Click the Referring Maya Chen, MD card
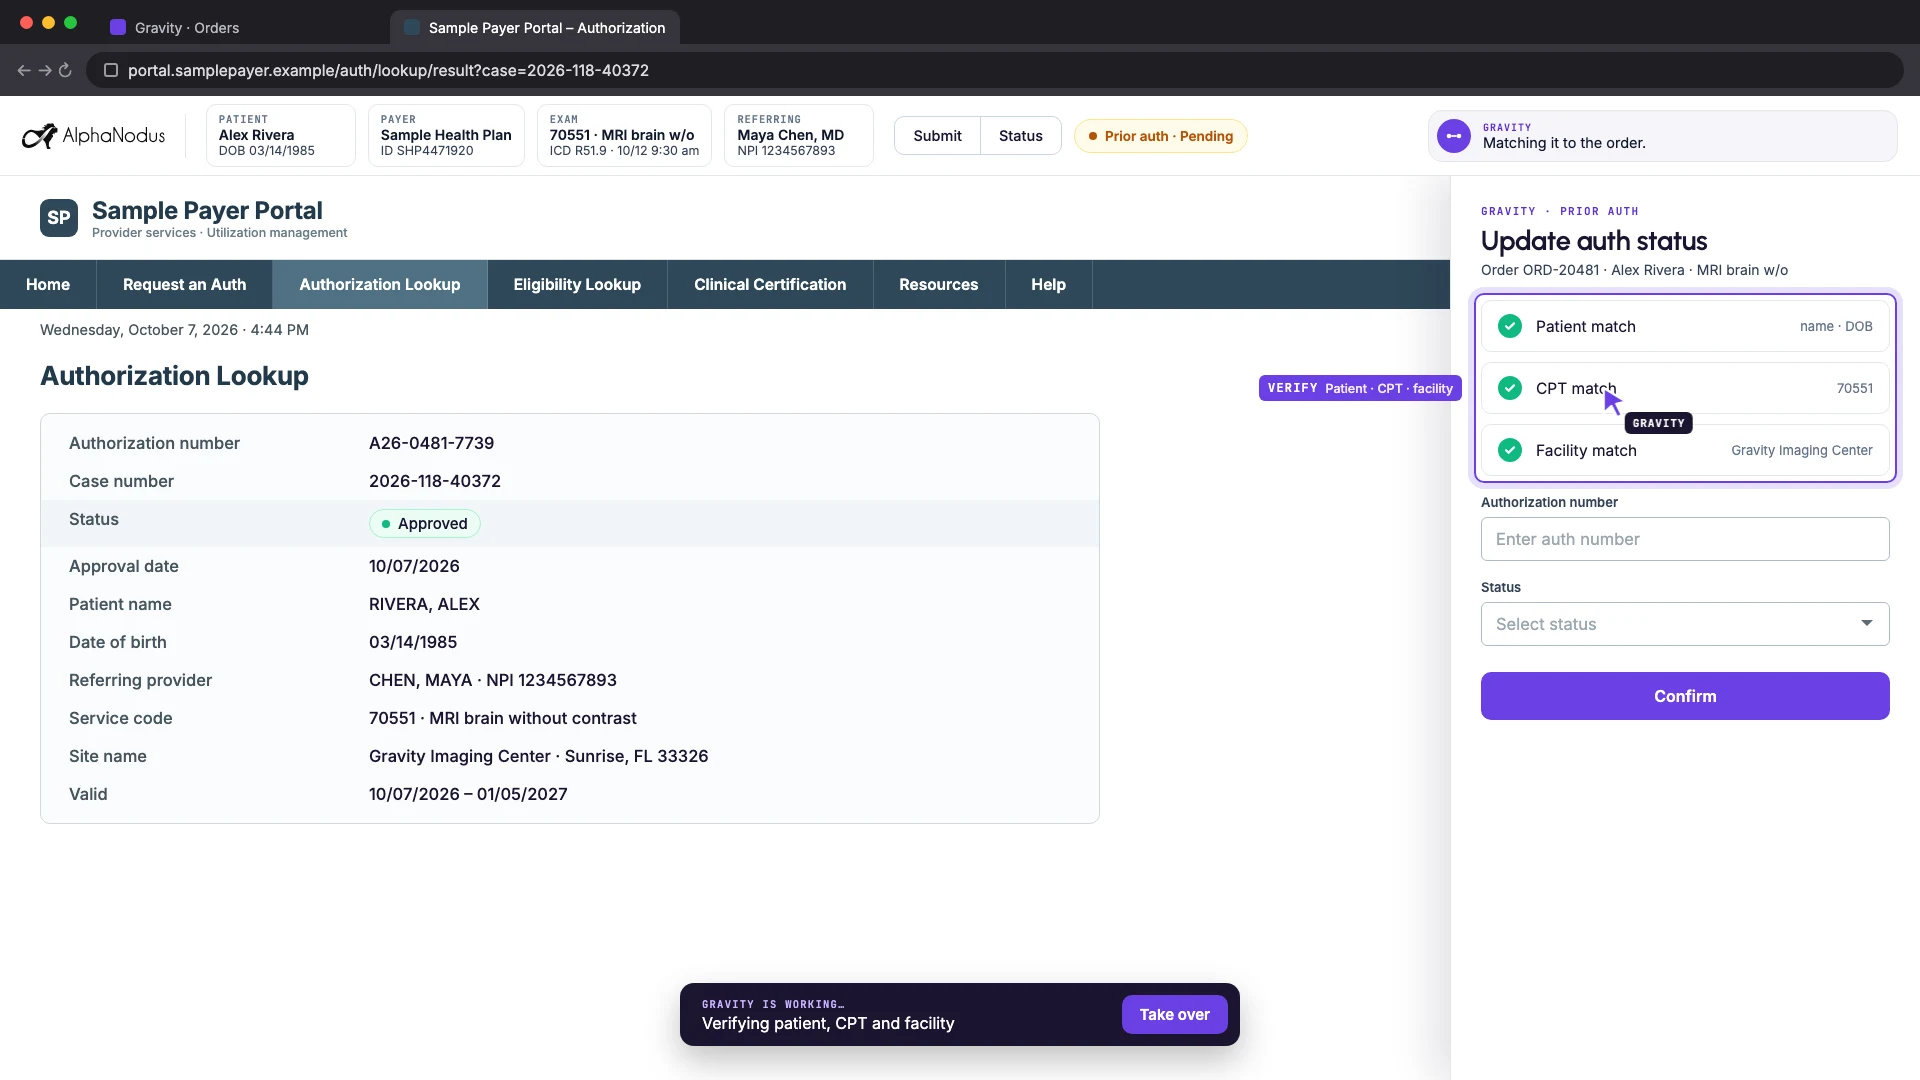Viewport: 1920px width, 1080px height. [x=798, y=135]
